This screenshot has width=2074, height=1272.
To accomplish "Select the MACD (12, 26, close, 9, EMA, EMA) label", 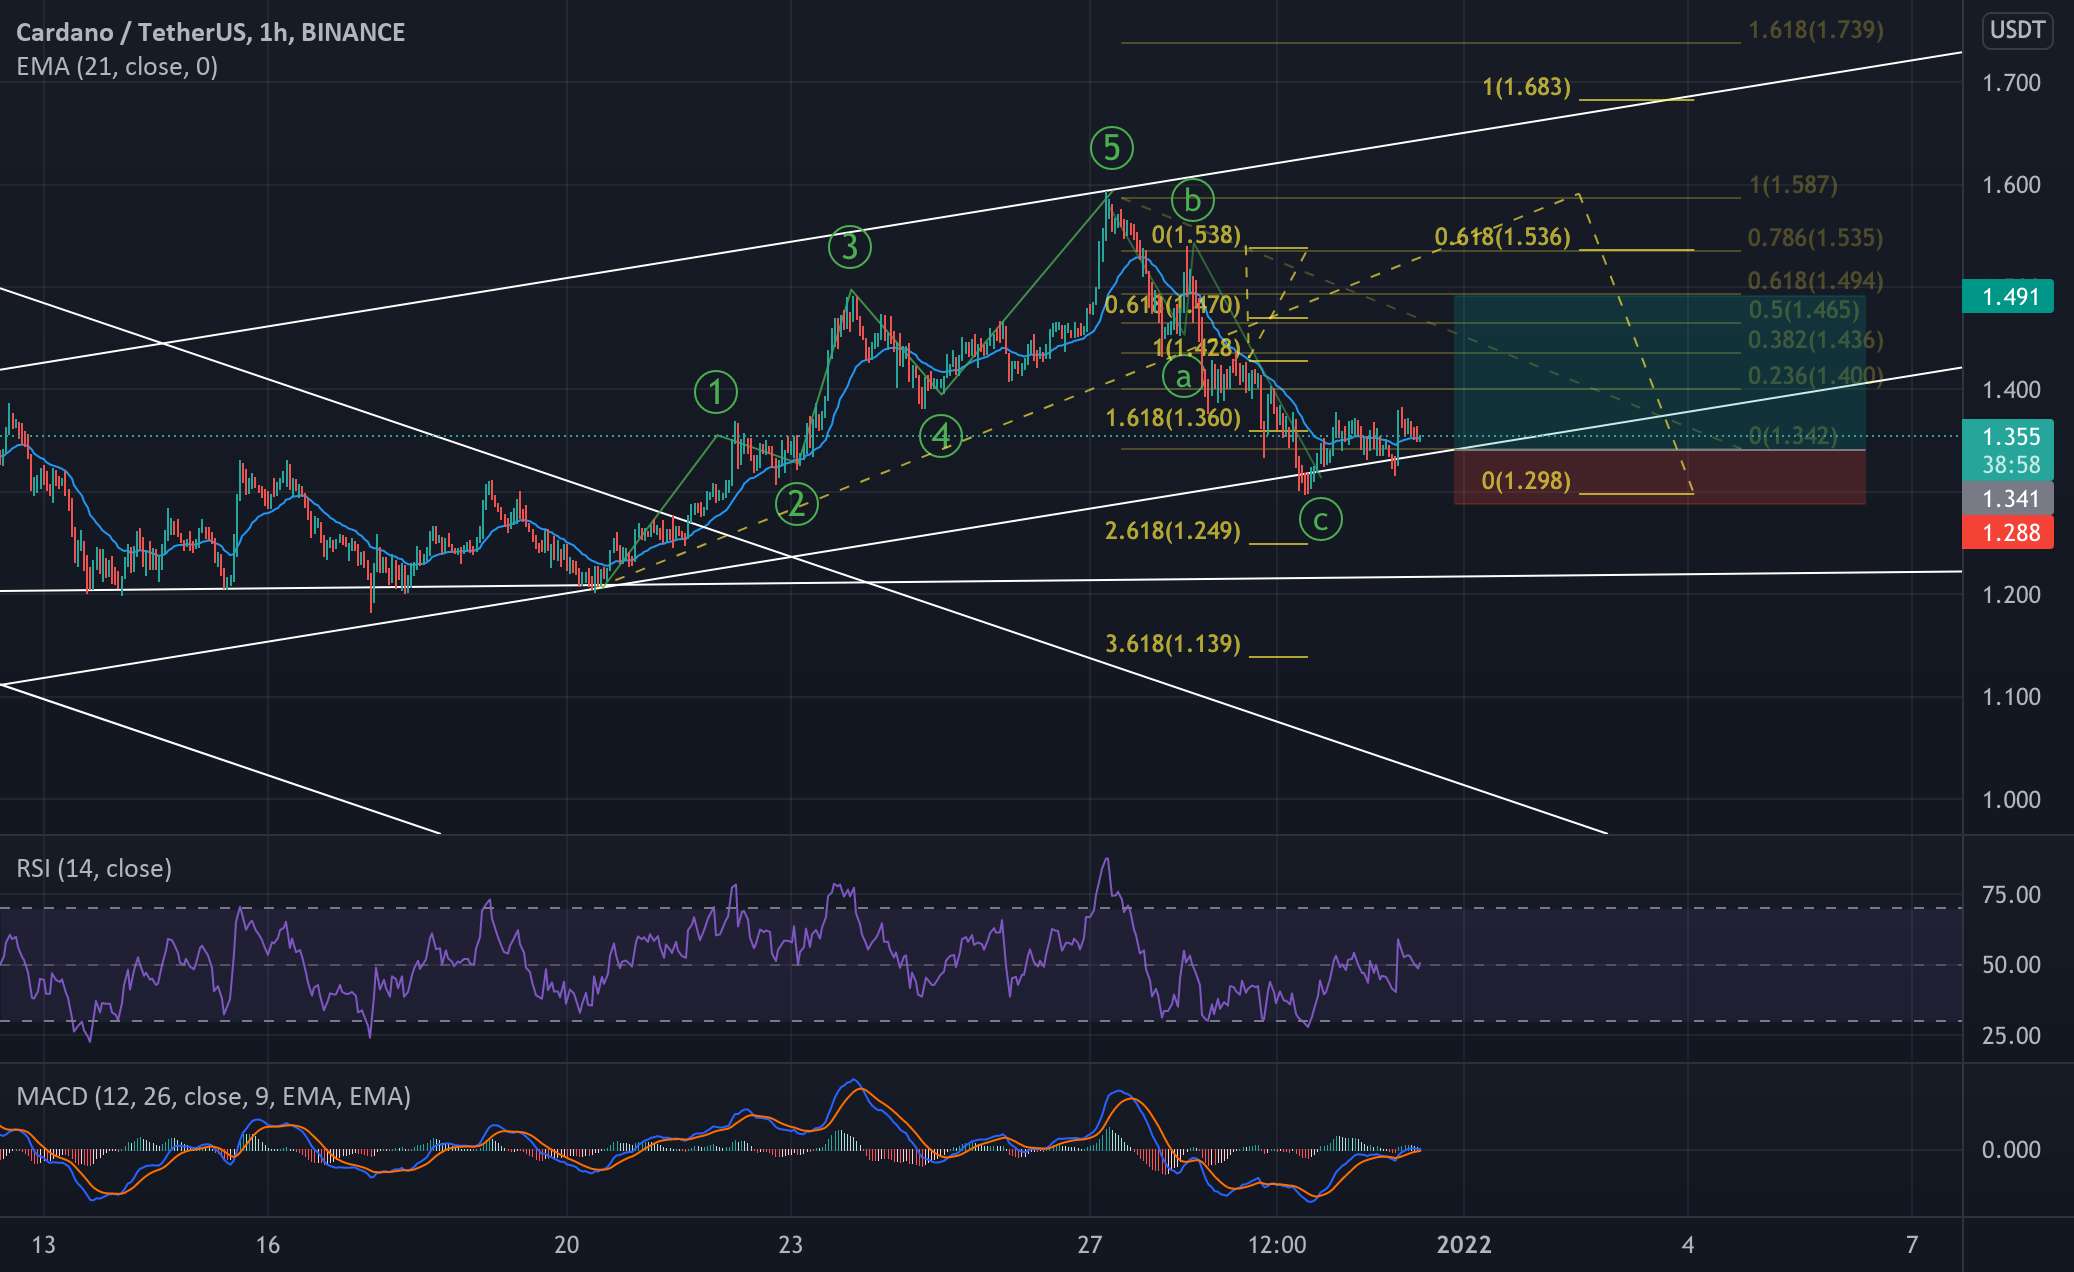I will coord(214,1096).
